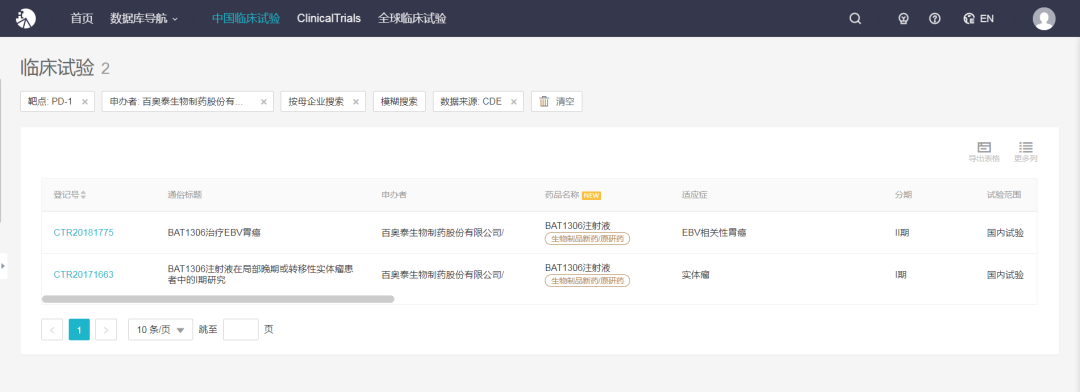The height and width of the screenshot is (392, 1080).
Task: Go to 首页 in top navigation
Action: pyautogui.click(x=81, y=19)
